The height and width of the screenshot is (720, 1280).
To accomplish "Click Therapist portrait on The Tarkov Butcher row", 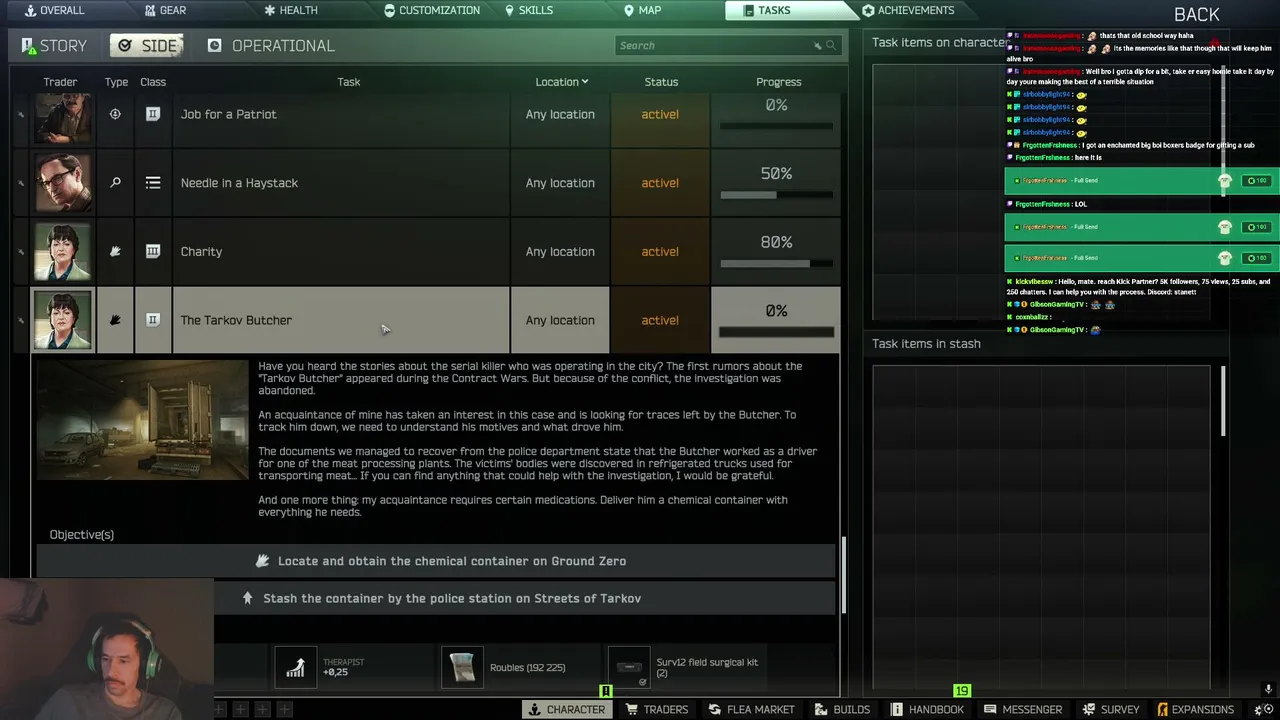I will point(63,321).
